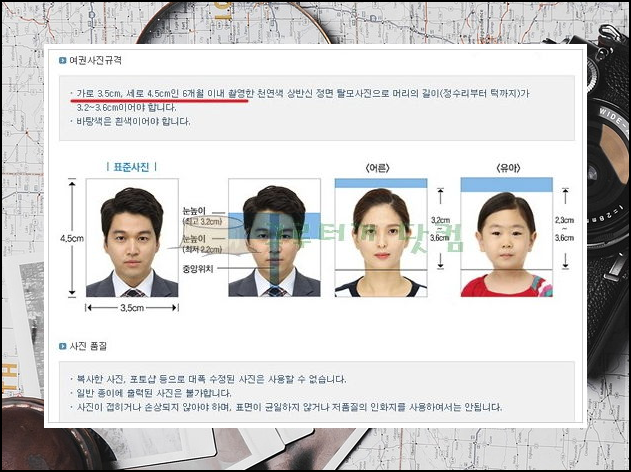This screenshot has width=631, height=472.
Task: Click the 4.5cm height measurement label
Action: (72, 238)
